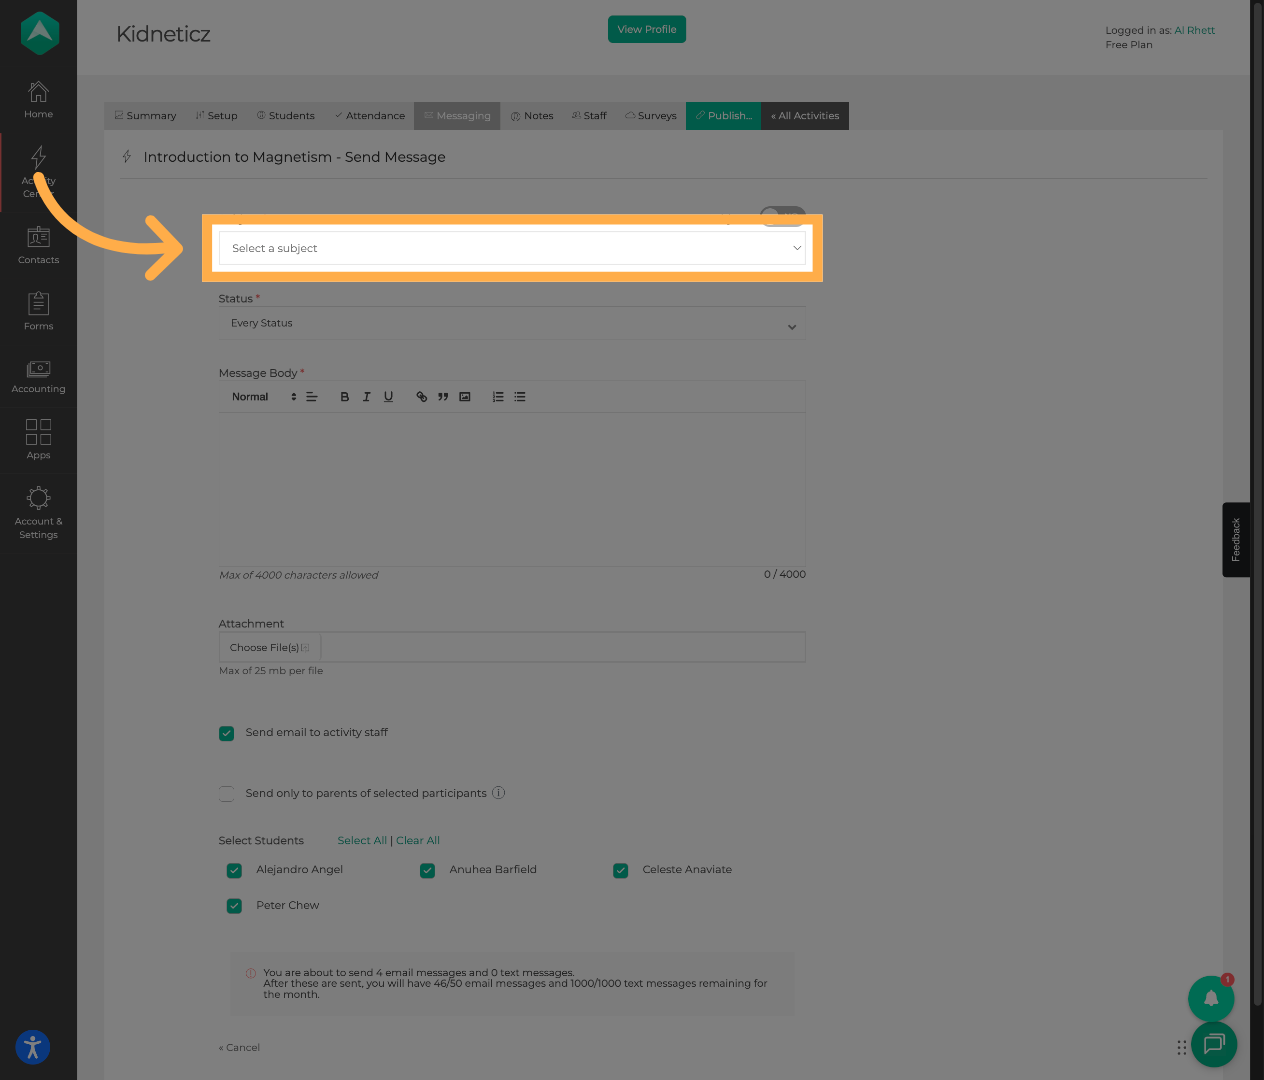Uncheck student Peter Chew

click(x=234, y=906)
